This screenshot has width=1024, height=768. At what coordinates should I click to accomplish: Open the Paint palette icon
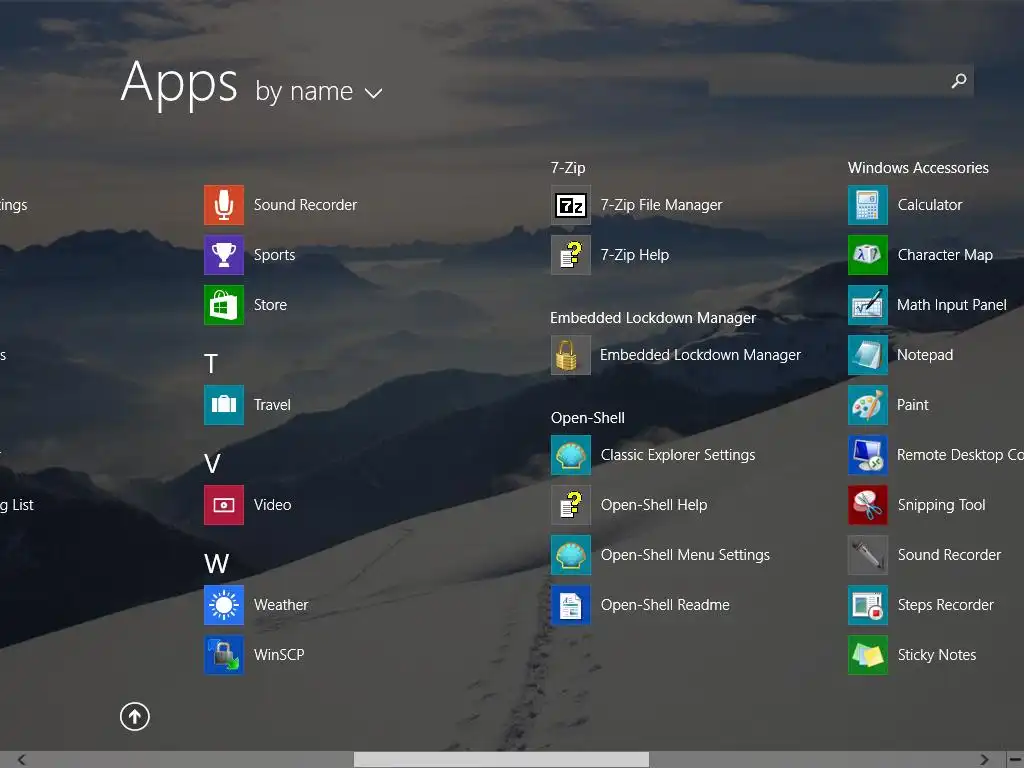pos(867,405)
